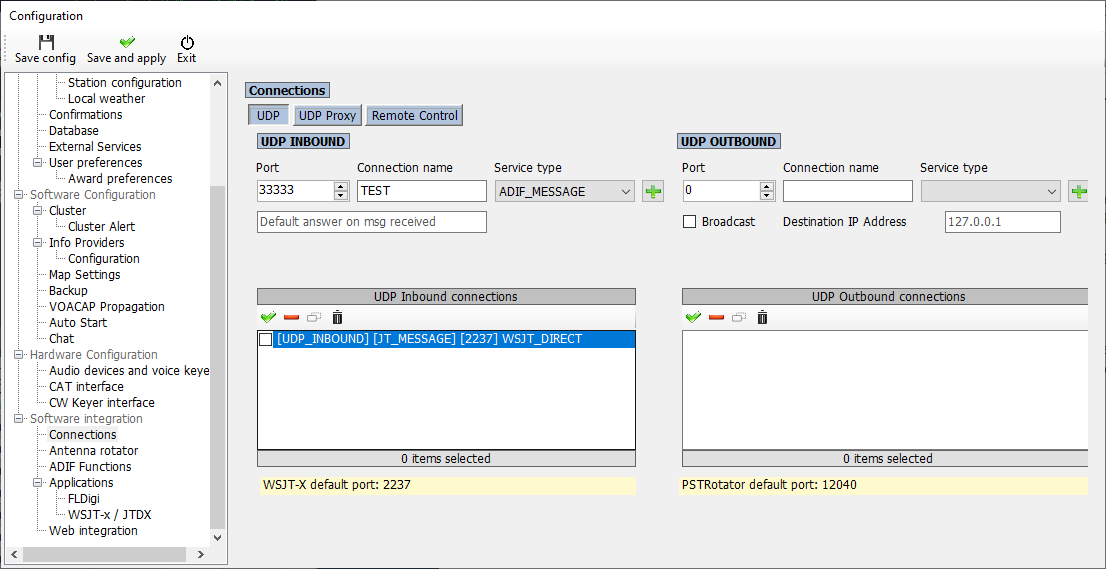This screenshot has height=569, width=1106.
Task: Switch to the UDP Proxy tab
Action: point(327,116)
